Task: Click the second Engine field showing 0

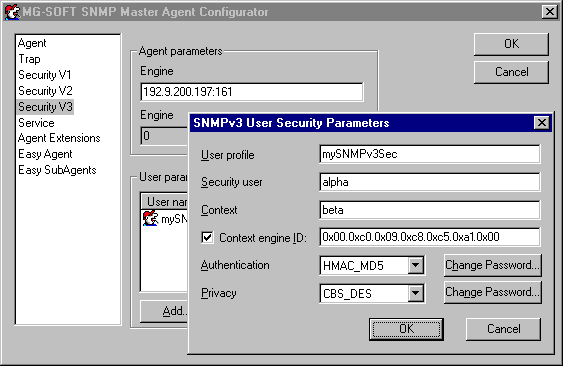Action: click(164, 136)
